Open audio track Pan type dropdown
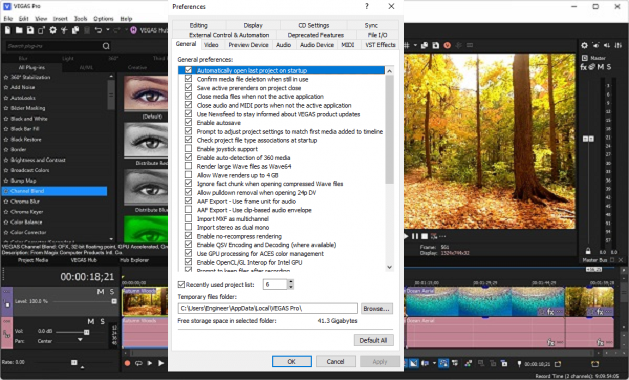 80,340
